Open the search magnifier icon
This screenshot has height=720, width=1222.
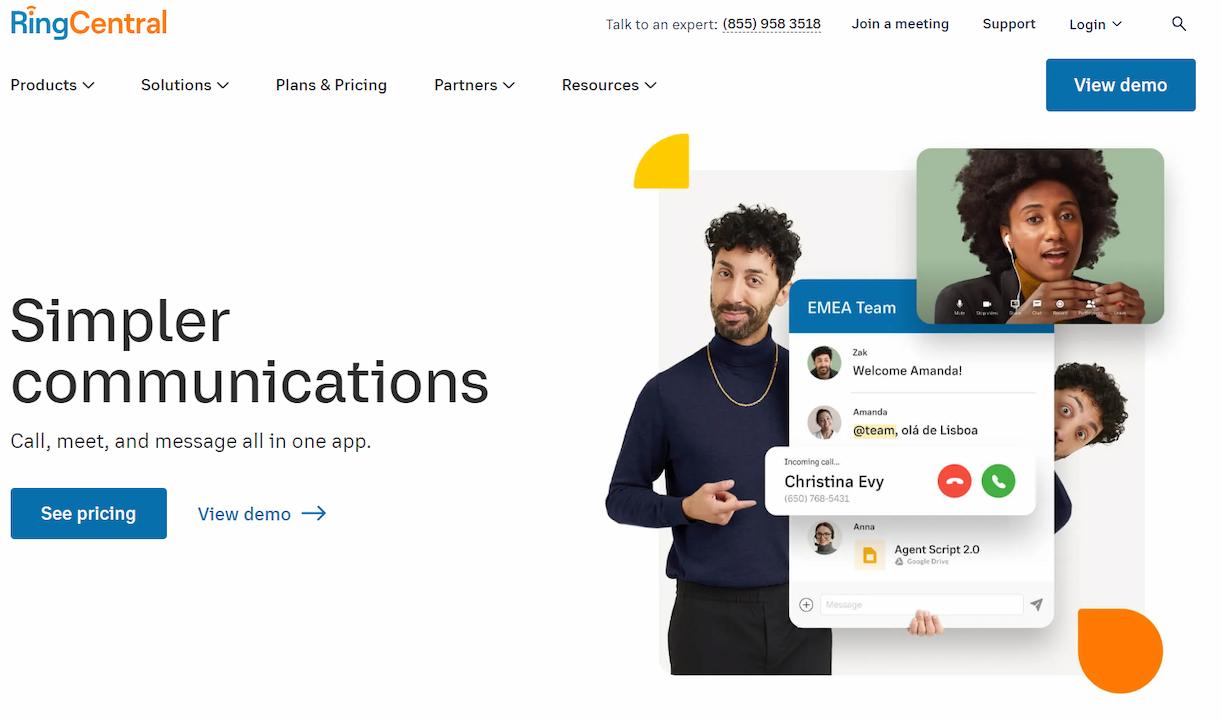coord(1179,24)
